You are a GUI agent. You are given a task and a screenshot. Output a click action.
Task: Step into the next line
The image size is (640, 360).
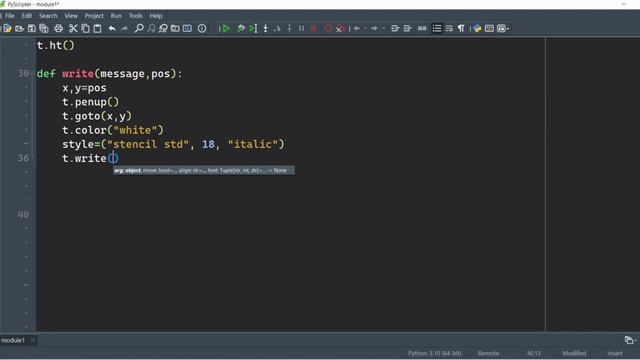point(265,29)
